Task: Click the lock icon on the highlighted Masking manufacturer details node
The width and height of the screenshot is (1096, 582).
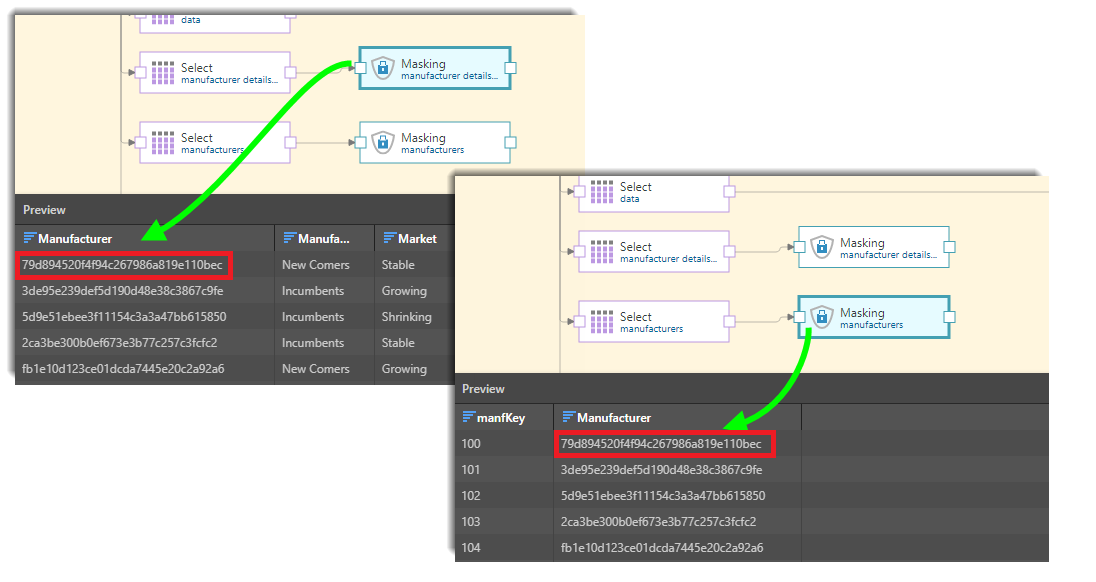Action: point(381,68)
